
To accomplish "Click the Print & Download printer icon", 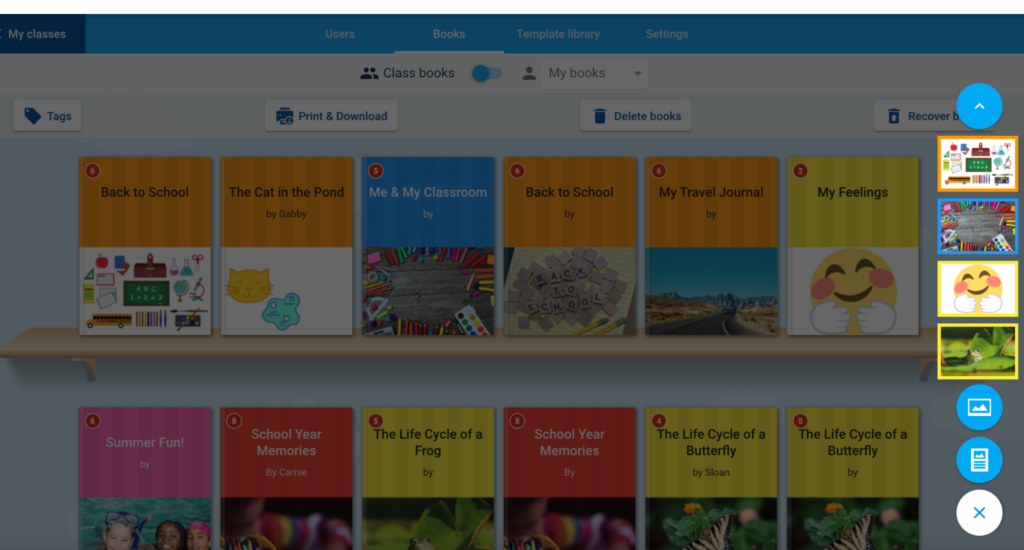I will (x=284, y=116).
